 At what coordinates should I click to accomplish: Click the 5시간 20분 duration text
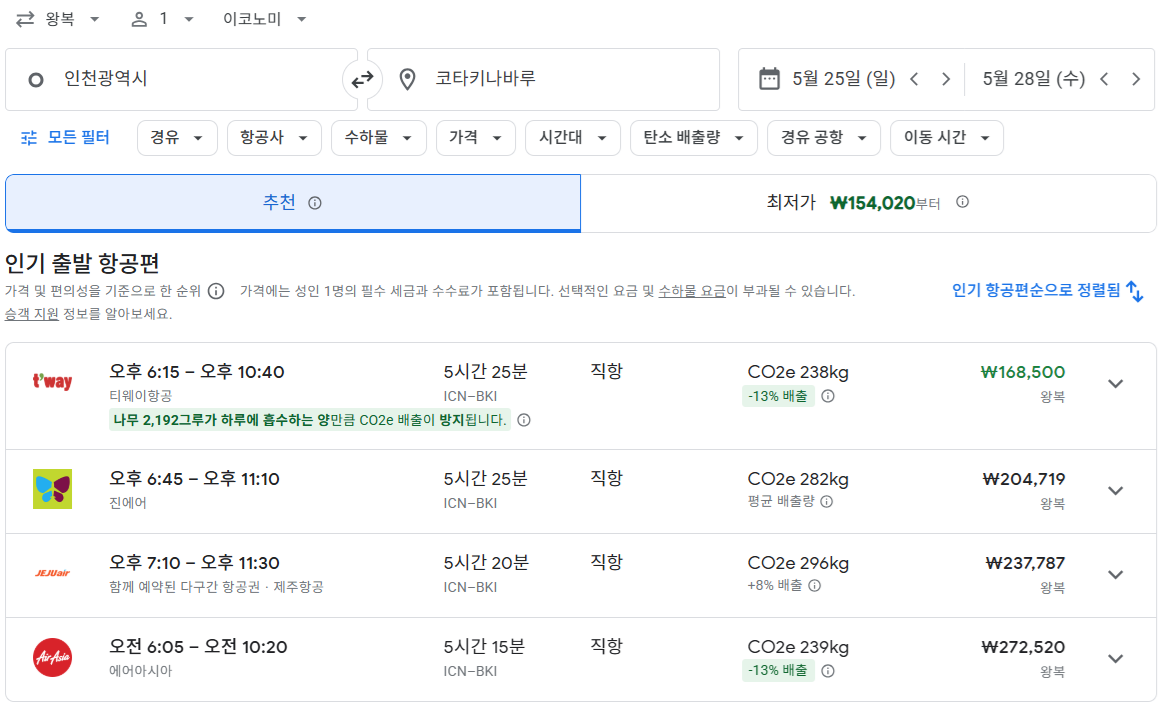point(486,564)
